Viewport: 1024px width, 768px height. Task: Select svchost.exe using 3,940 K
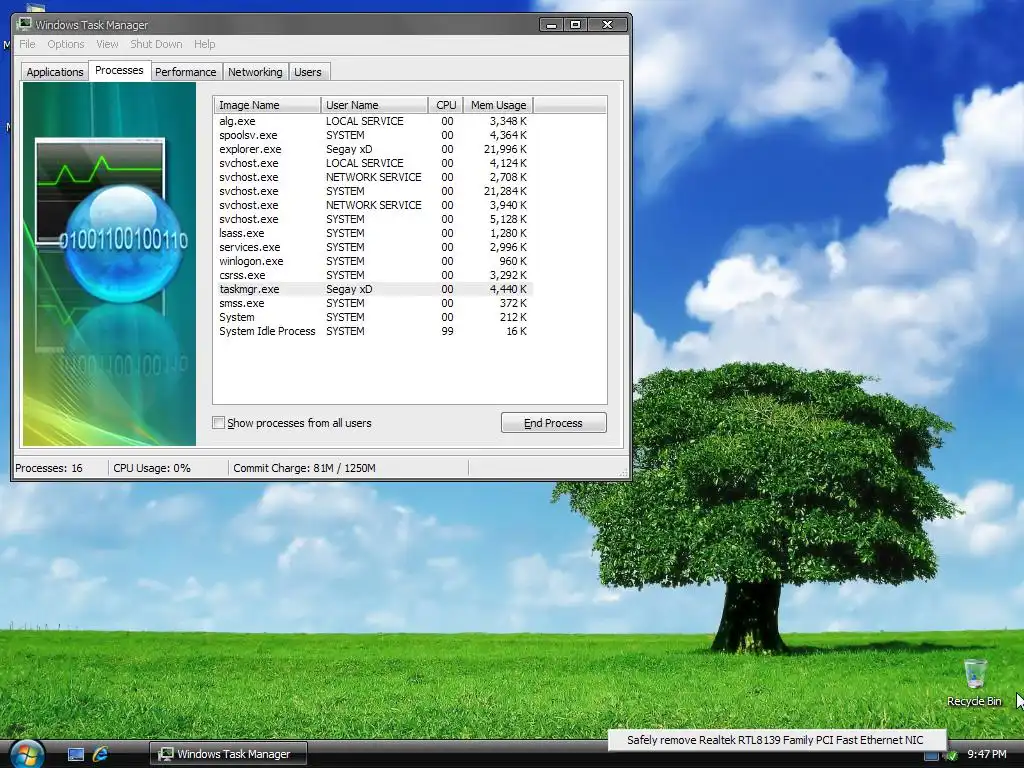tap(374, 205)
